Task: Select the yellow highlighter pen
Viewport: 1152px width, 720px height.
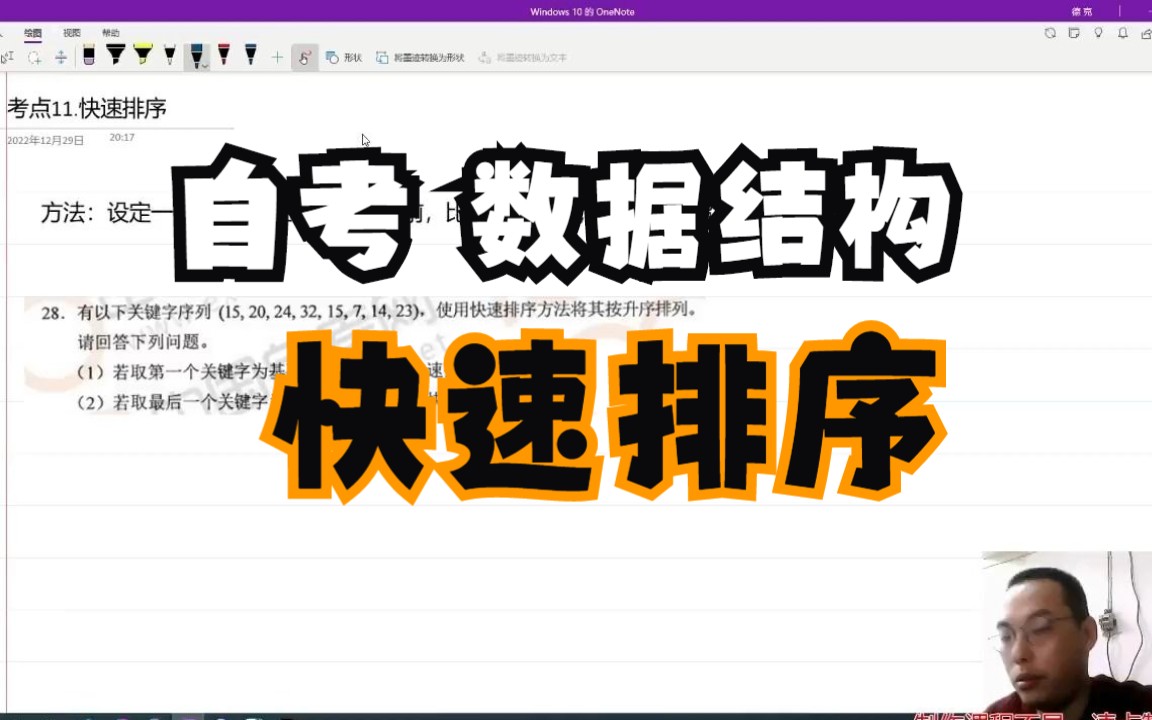Action: (143, 55)
